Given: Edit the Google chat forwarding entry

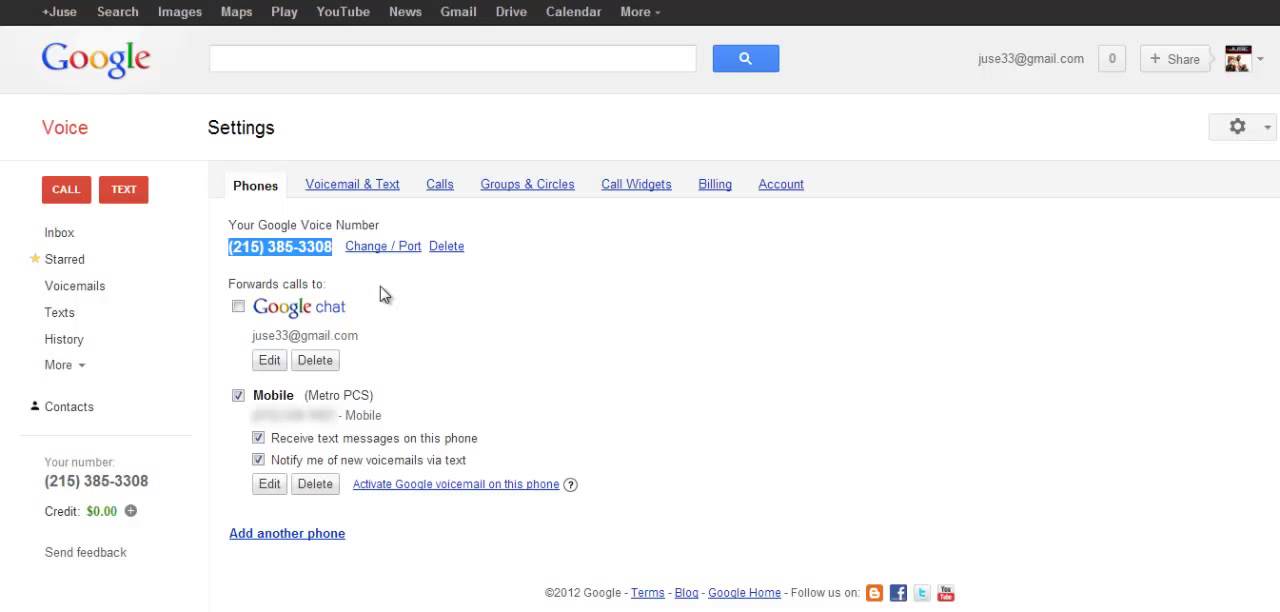Looking at the screenshot, I should pos(270,360).
